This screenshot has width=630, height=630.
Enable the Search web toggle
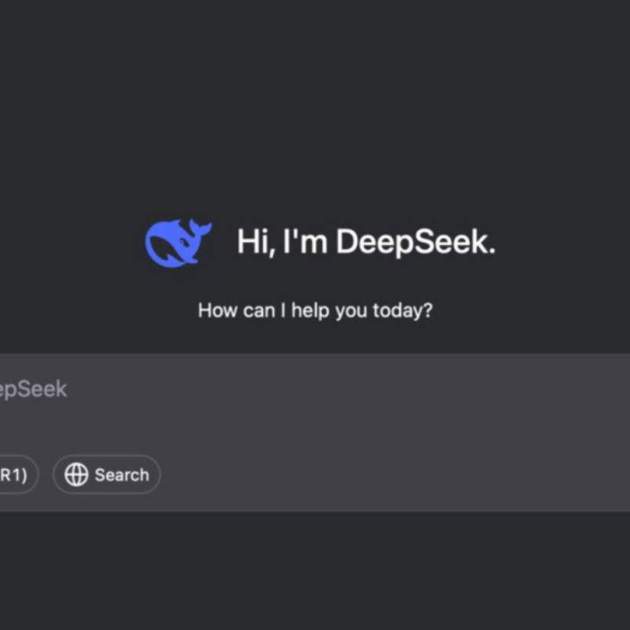pyautogui.click(x=106, y=475)
